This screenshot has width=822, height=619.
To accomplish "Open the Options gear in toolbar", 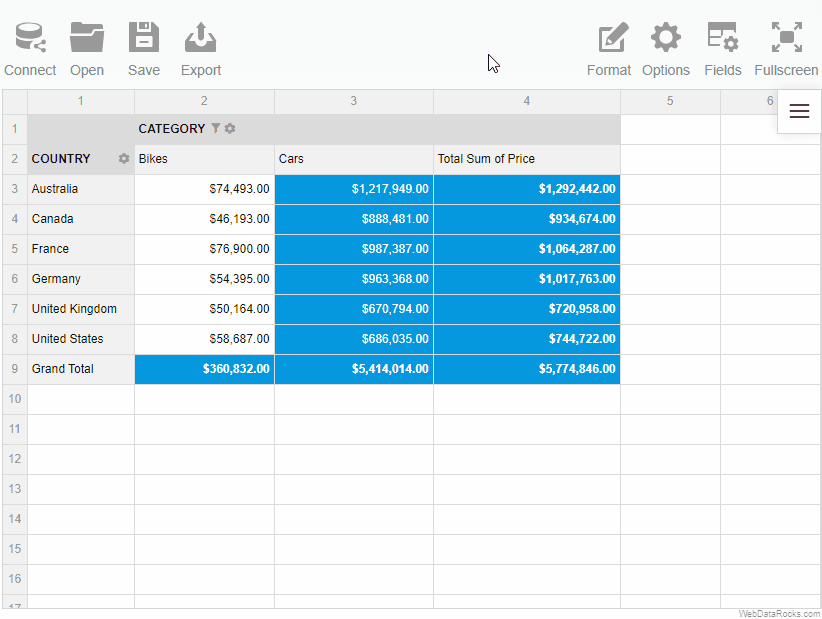I will click(666, 38).
